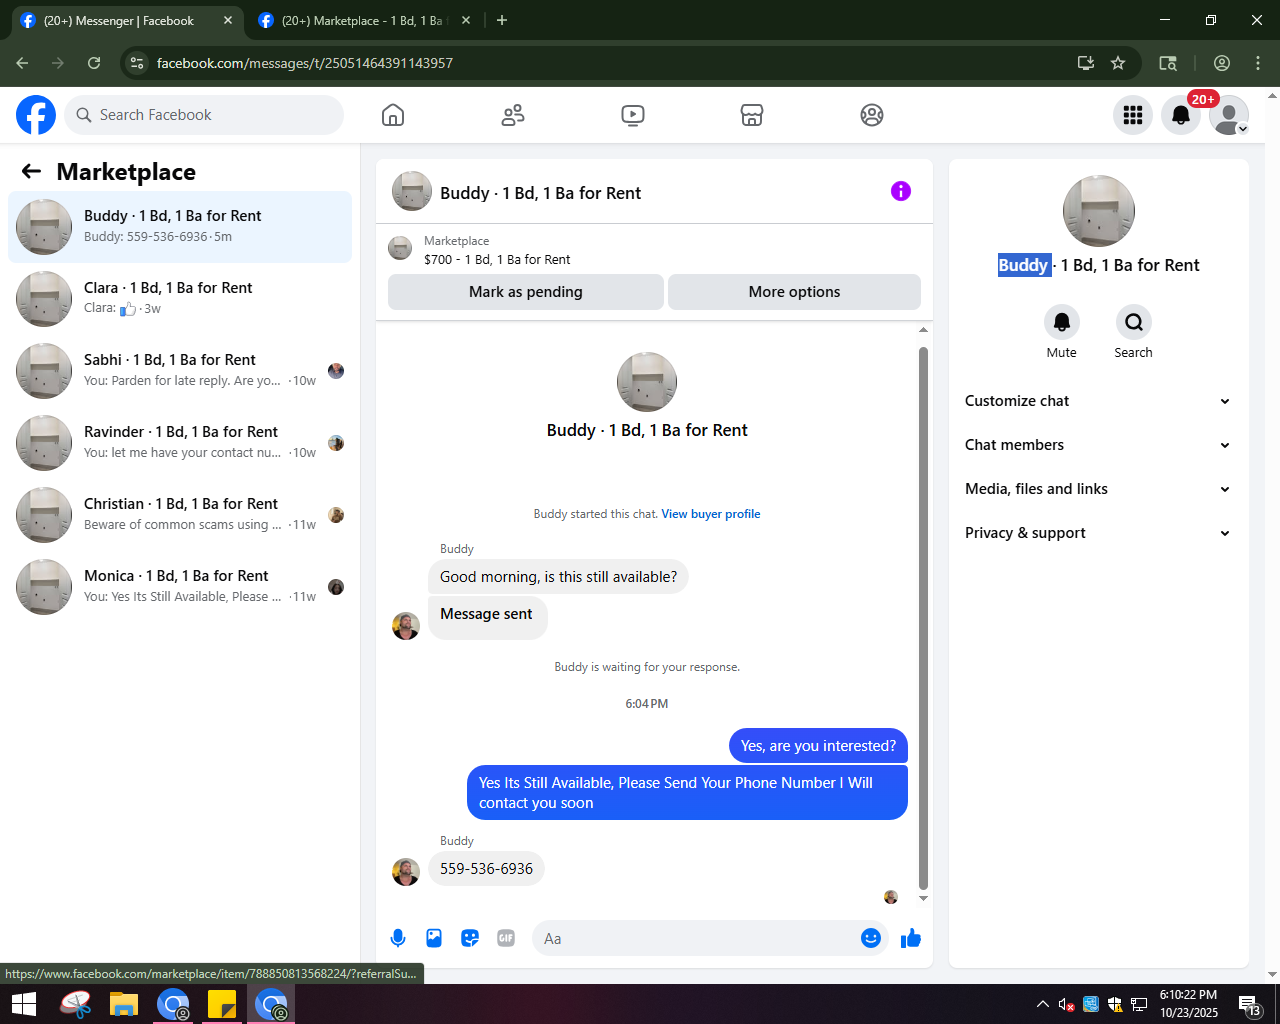Open Clara conversation in list
The height and width of the screenshot is (1024, 1280).
point(180,299)
